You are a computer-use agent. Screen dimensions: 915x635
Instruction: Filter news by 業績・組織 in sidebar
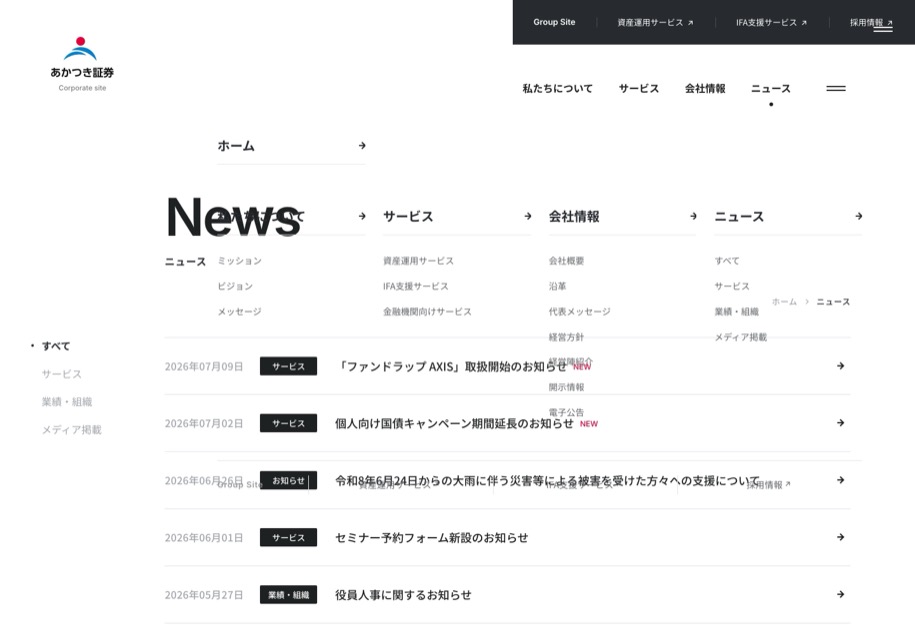tap(67, 402)
